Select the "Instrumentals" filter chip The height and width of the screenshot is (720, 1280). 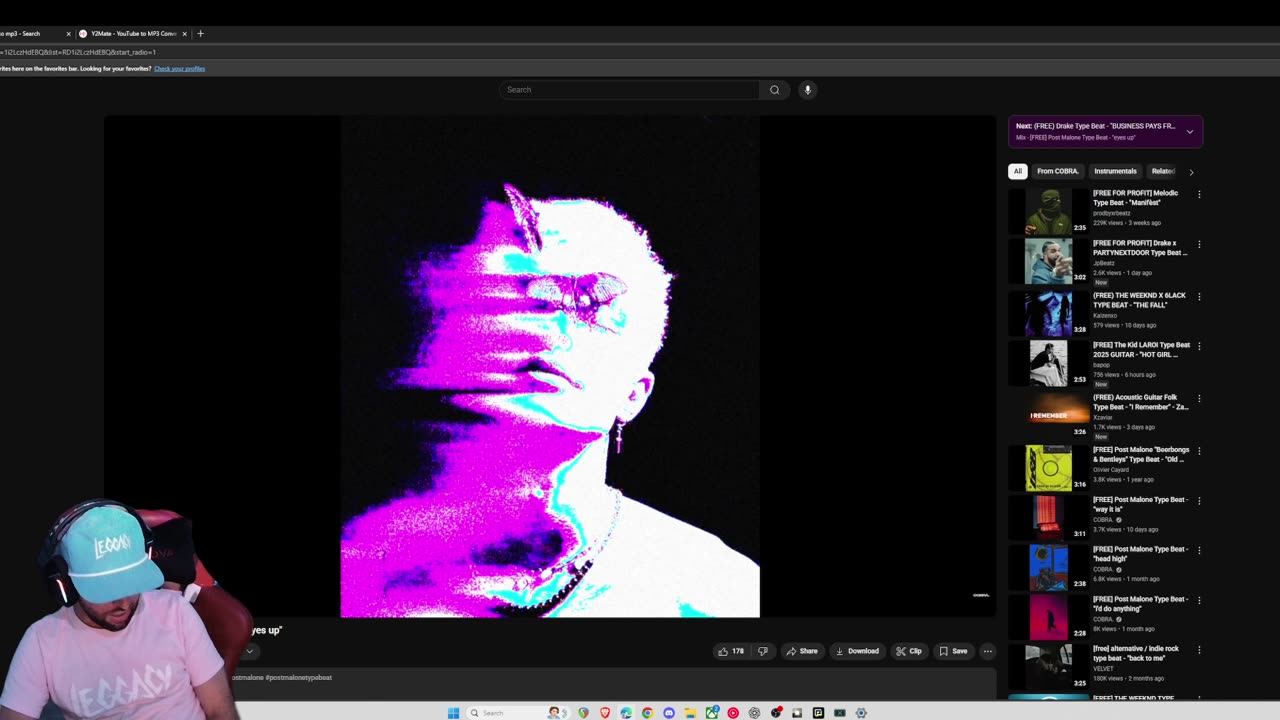click(1115, 171)
